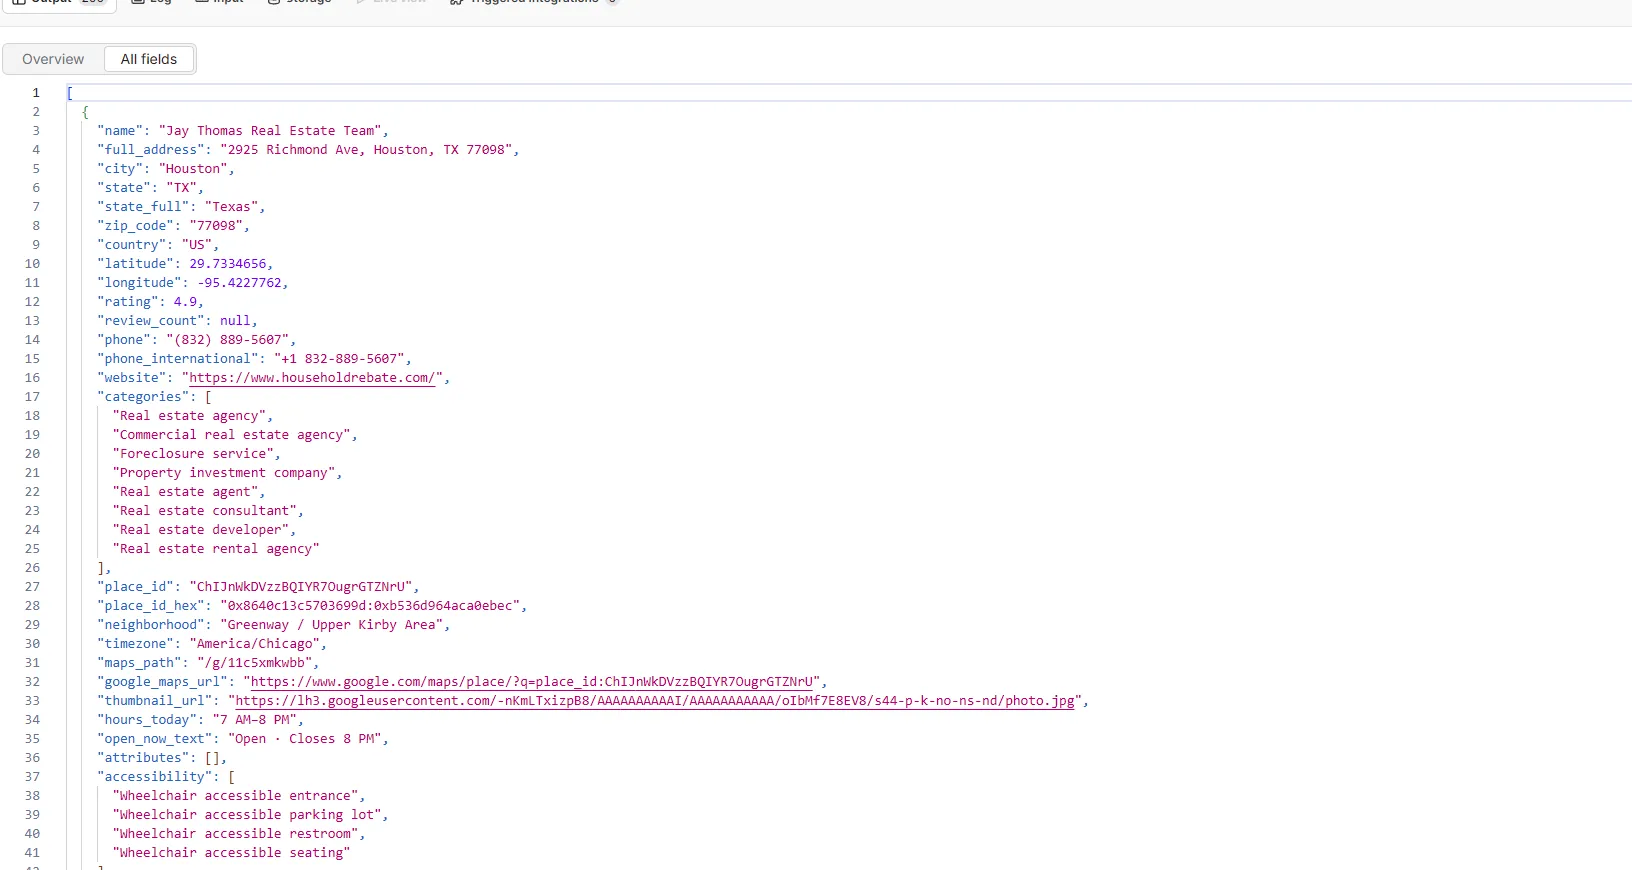Click line number 1 in the gutter
The image size is (1632, 870).
point(36,93)
